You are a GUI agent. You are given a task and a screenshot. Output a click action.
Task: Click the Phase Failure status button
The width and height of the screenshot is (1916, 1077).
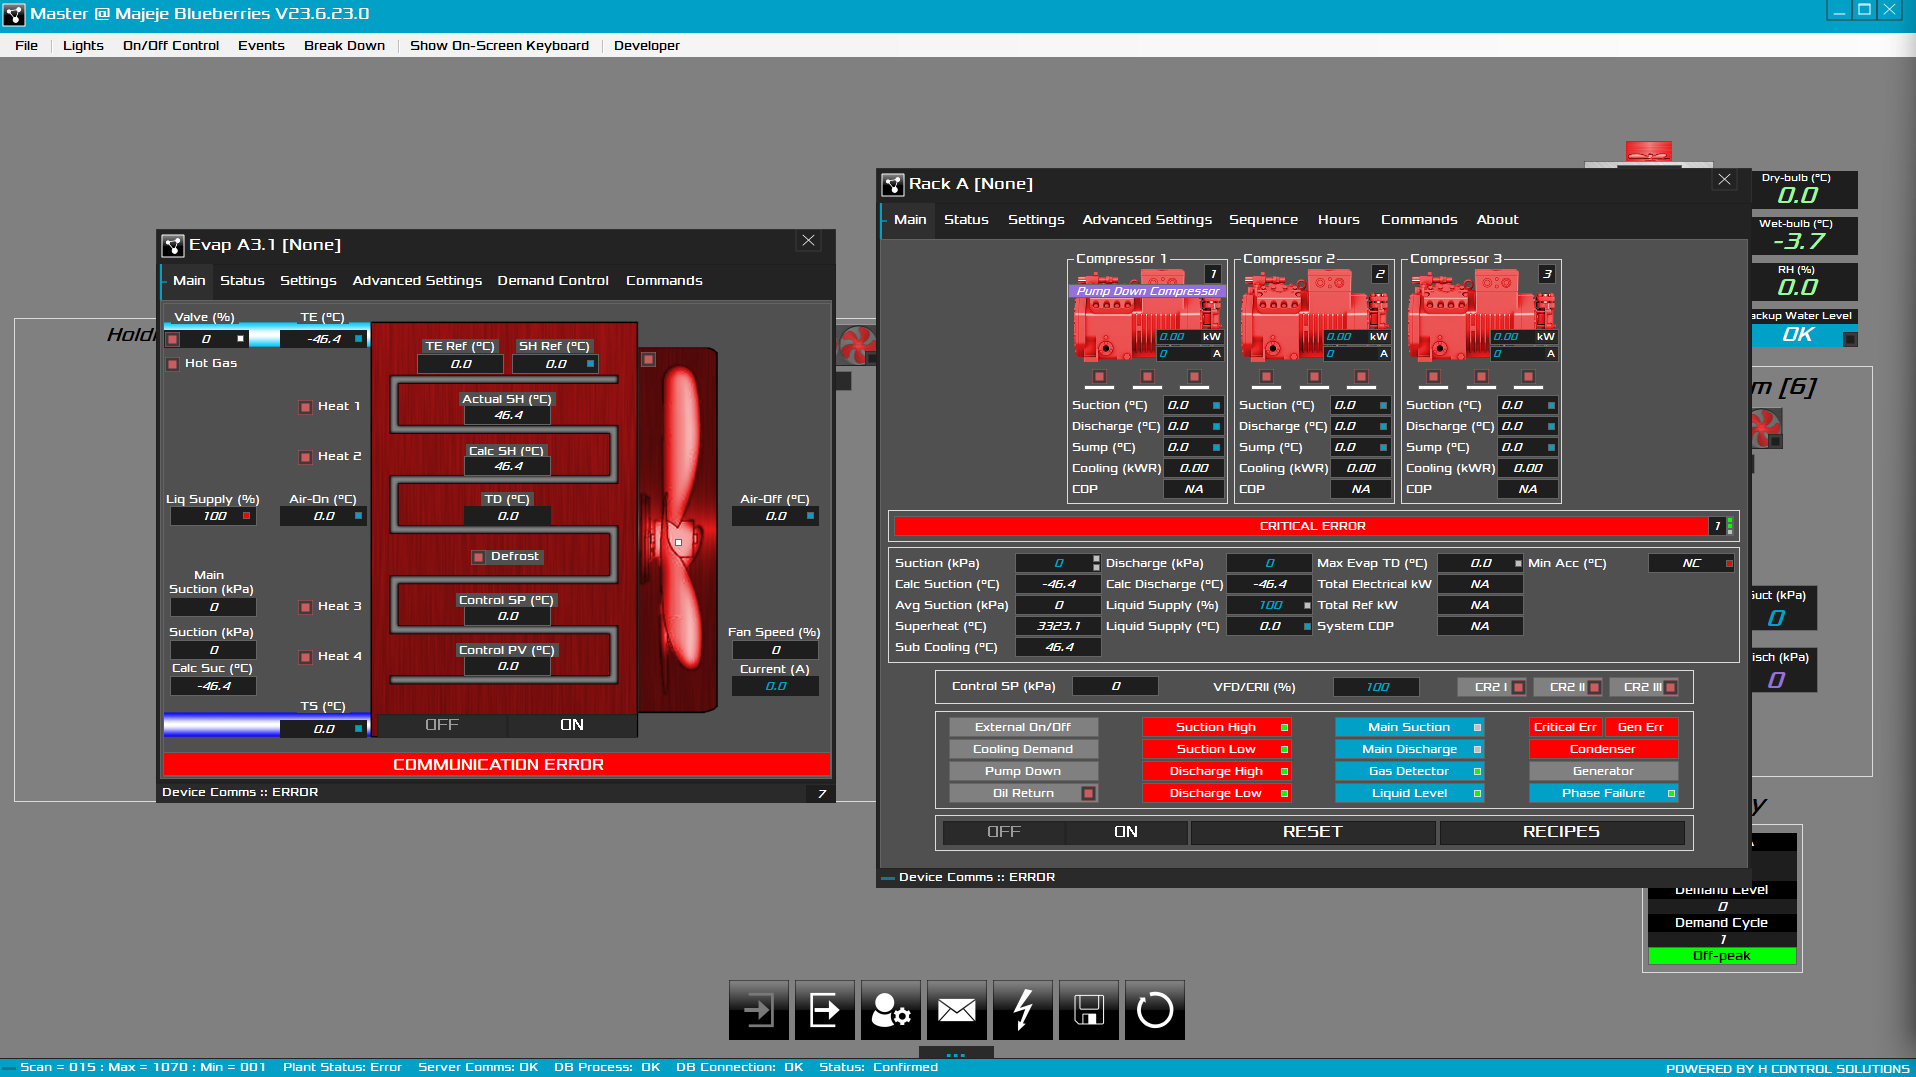click(1603, 793)
